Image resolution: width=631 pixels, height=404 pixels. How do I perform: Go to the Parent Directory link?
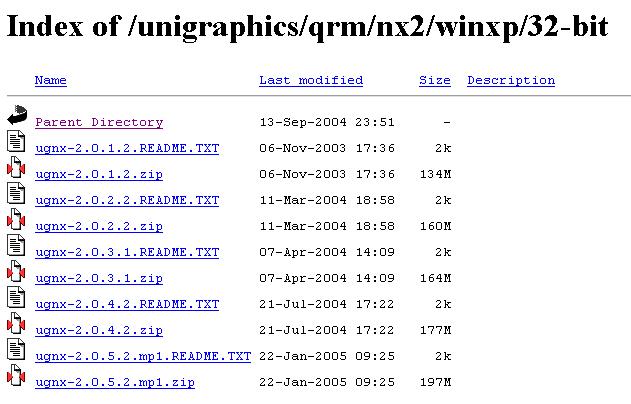point(99,122)
